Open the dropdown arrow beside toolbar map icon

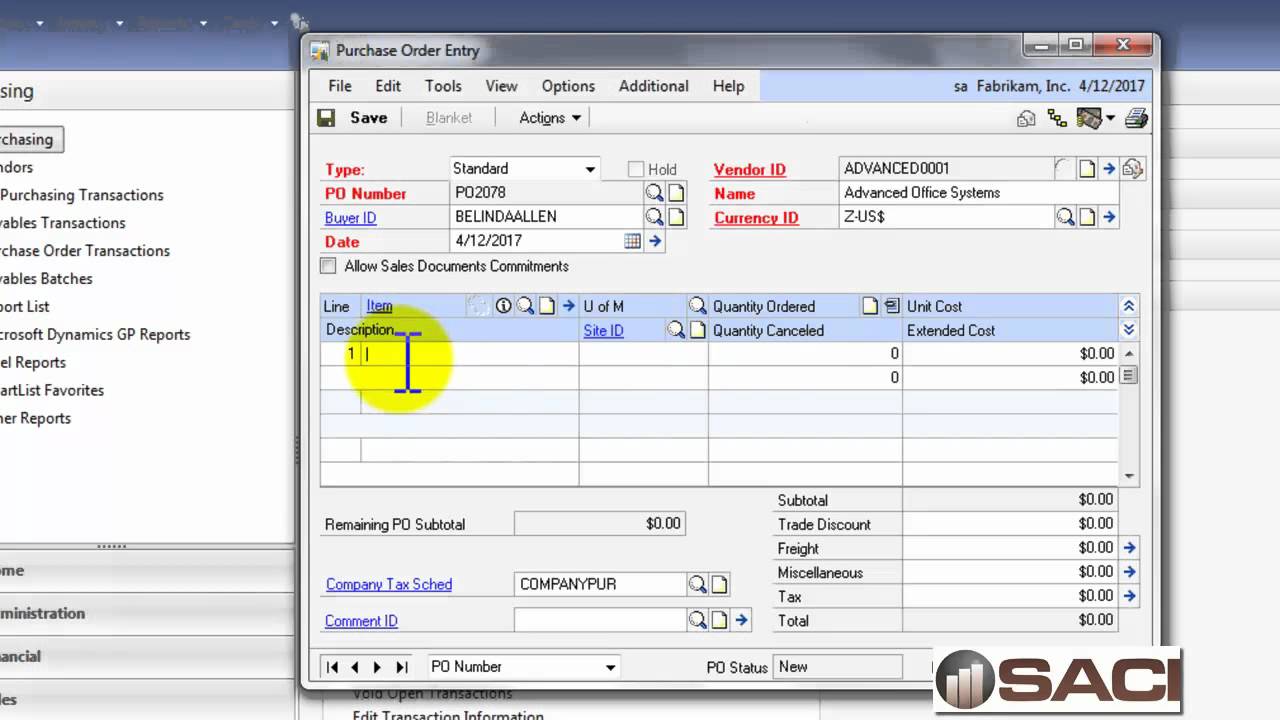click(x=1111, y=119)
